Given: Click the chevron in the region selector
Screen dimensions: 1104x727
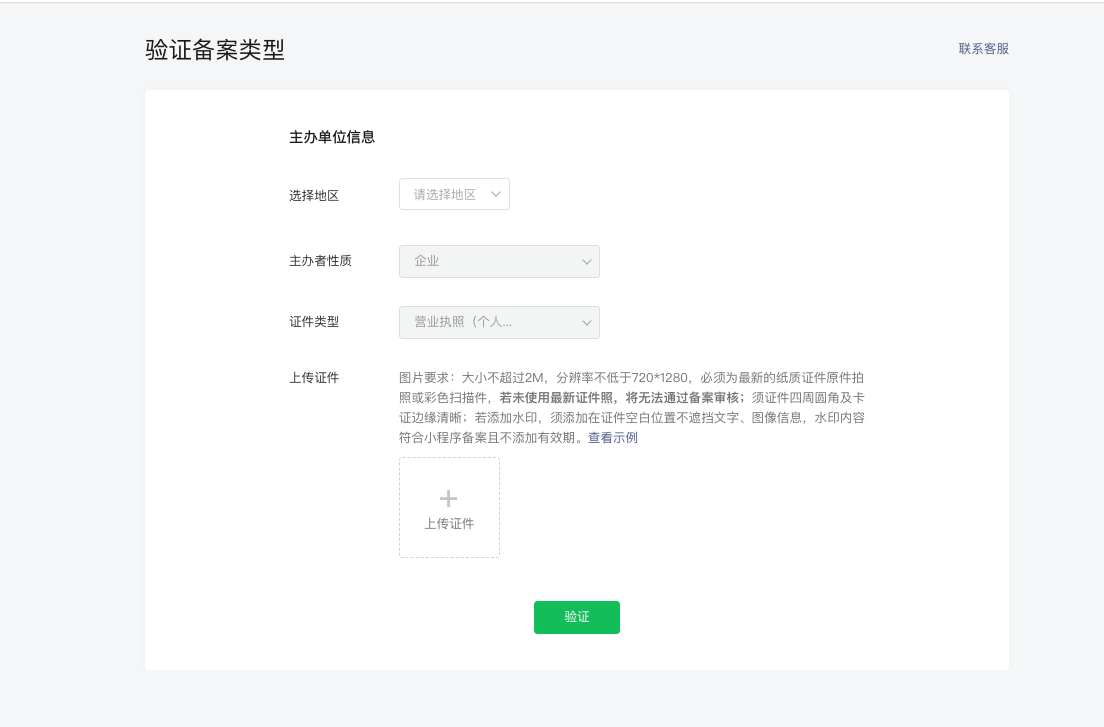Looking at the screenshot, I should pyautogui.click(x=494, y=194).
